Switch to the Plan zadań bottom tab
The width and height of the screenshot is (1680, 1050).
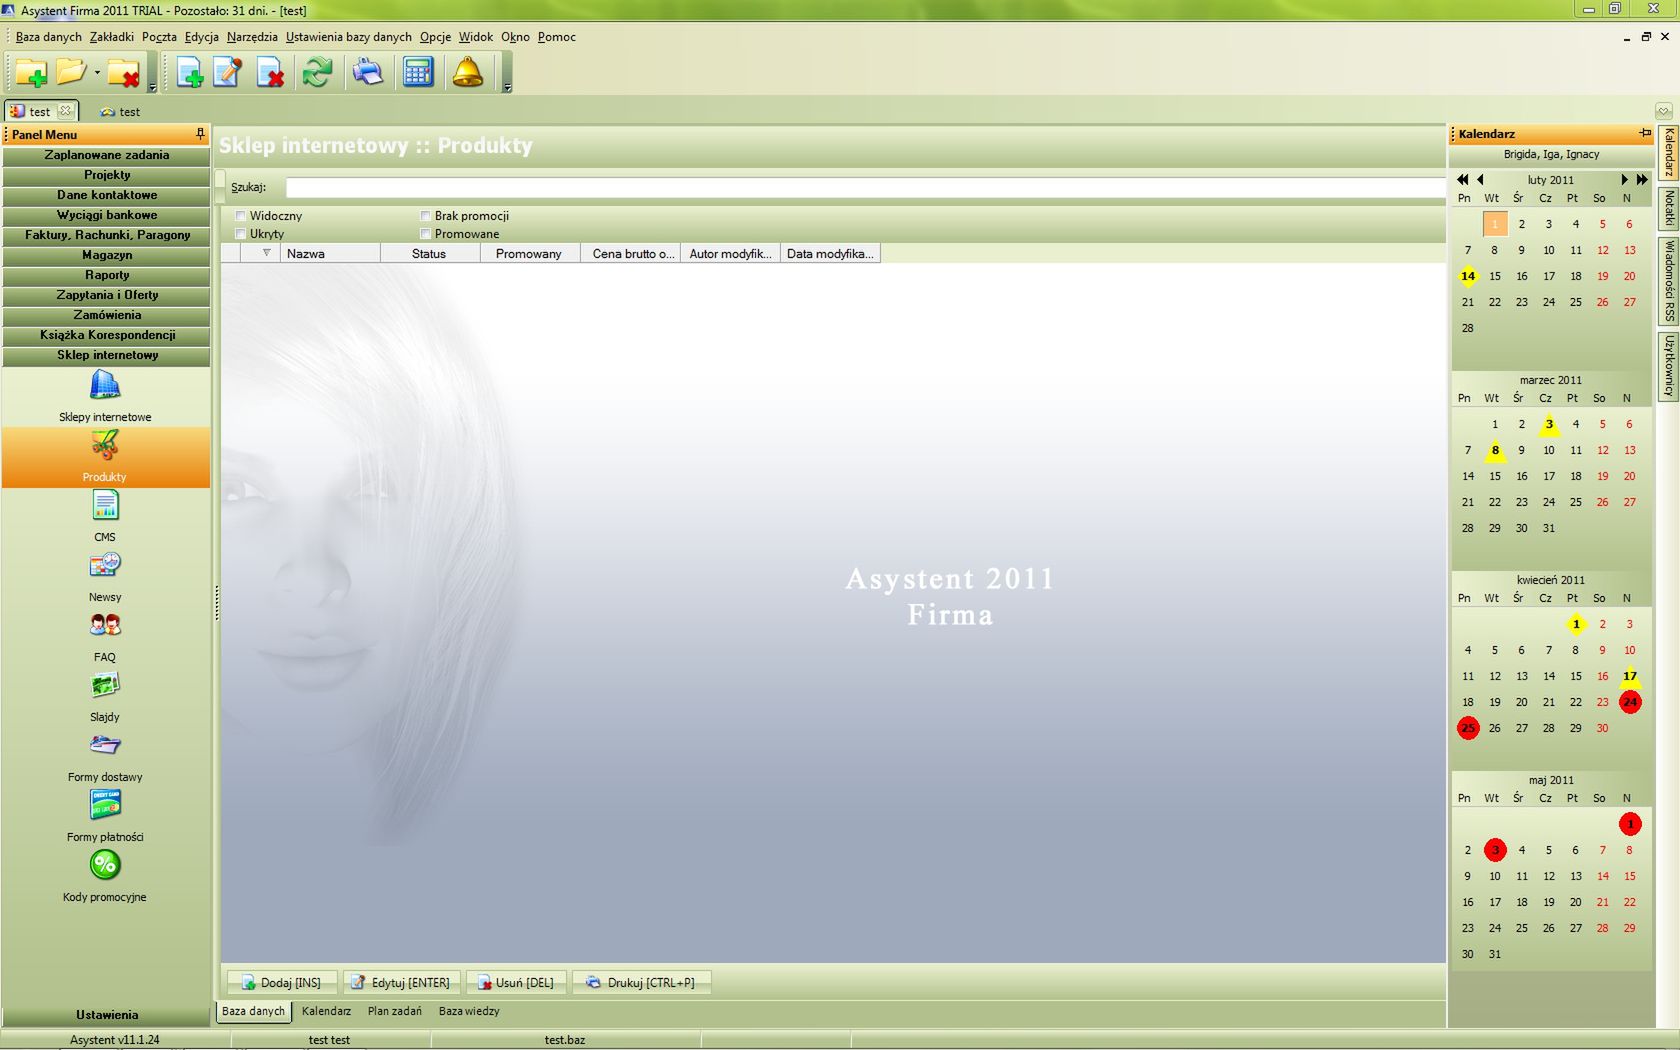point(395,1011)
